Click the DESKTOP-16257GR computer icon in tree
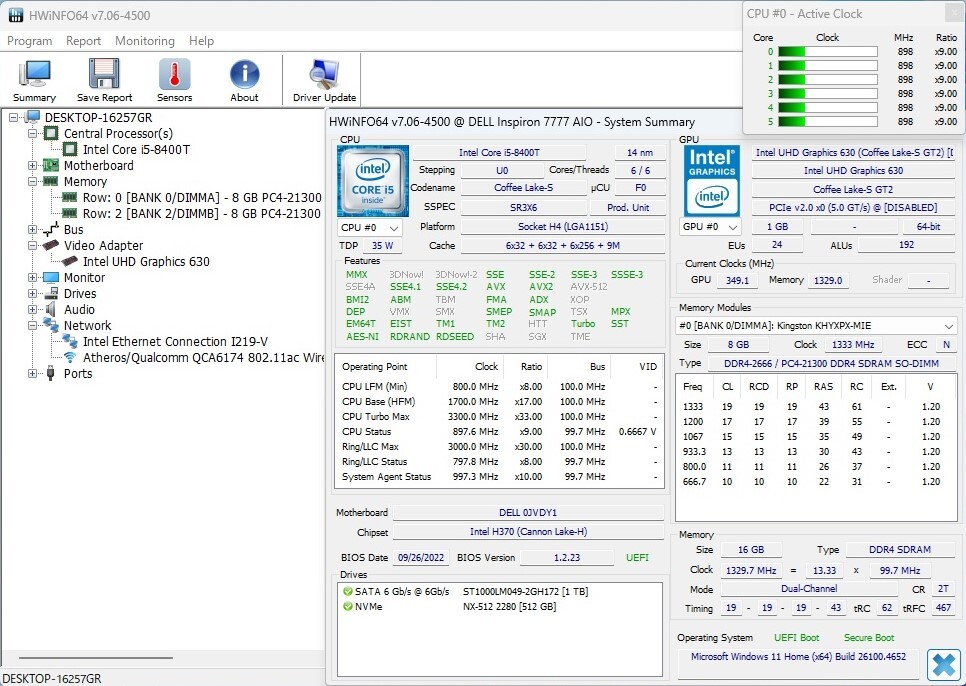The image size is (966, 686). point(32,118)
